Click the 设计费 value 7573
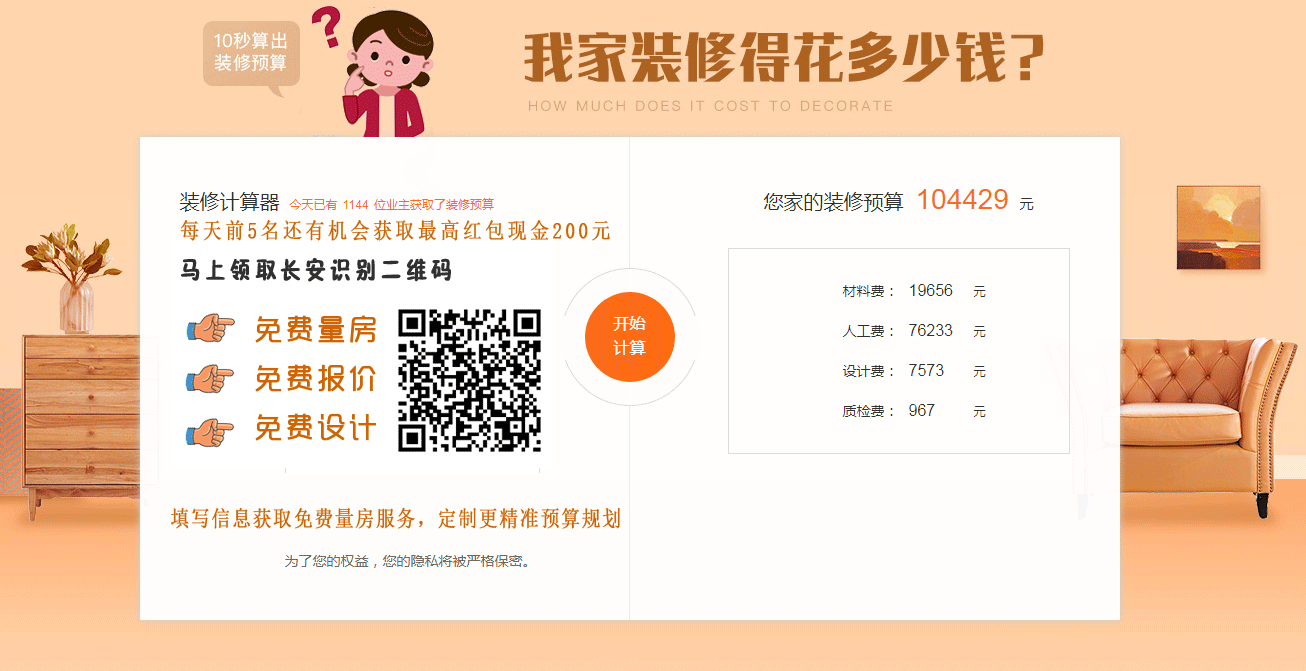The width and height of the screenshot is (1306, 671). pos(926,371)
